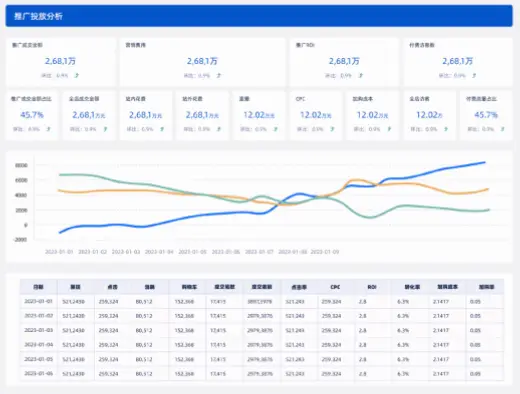Select the 2023-01-04 date cell in table

tap(38, 344)
